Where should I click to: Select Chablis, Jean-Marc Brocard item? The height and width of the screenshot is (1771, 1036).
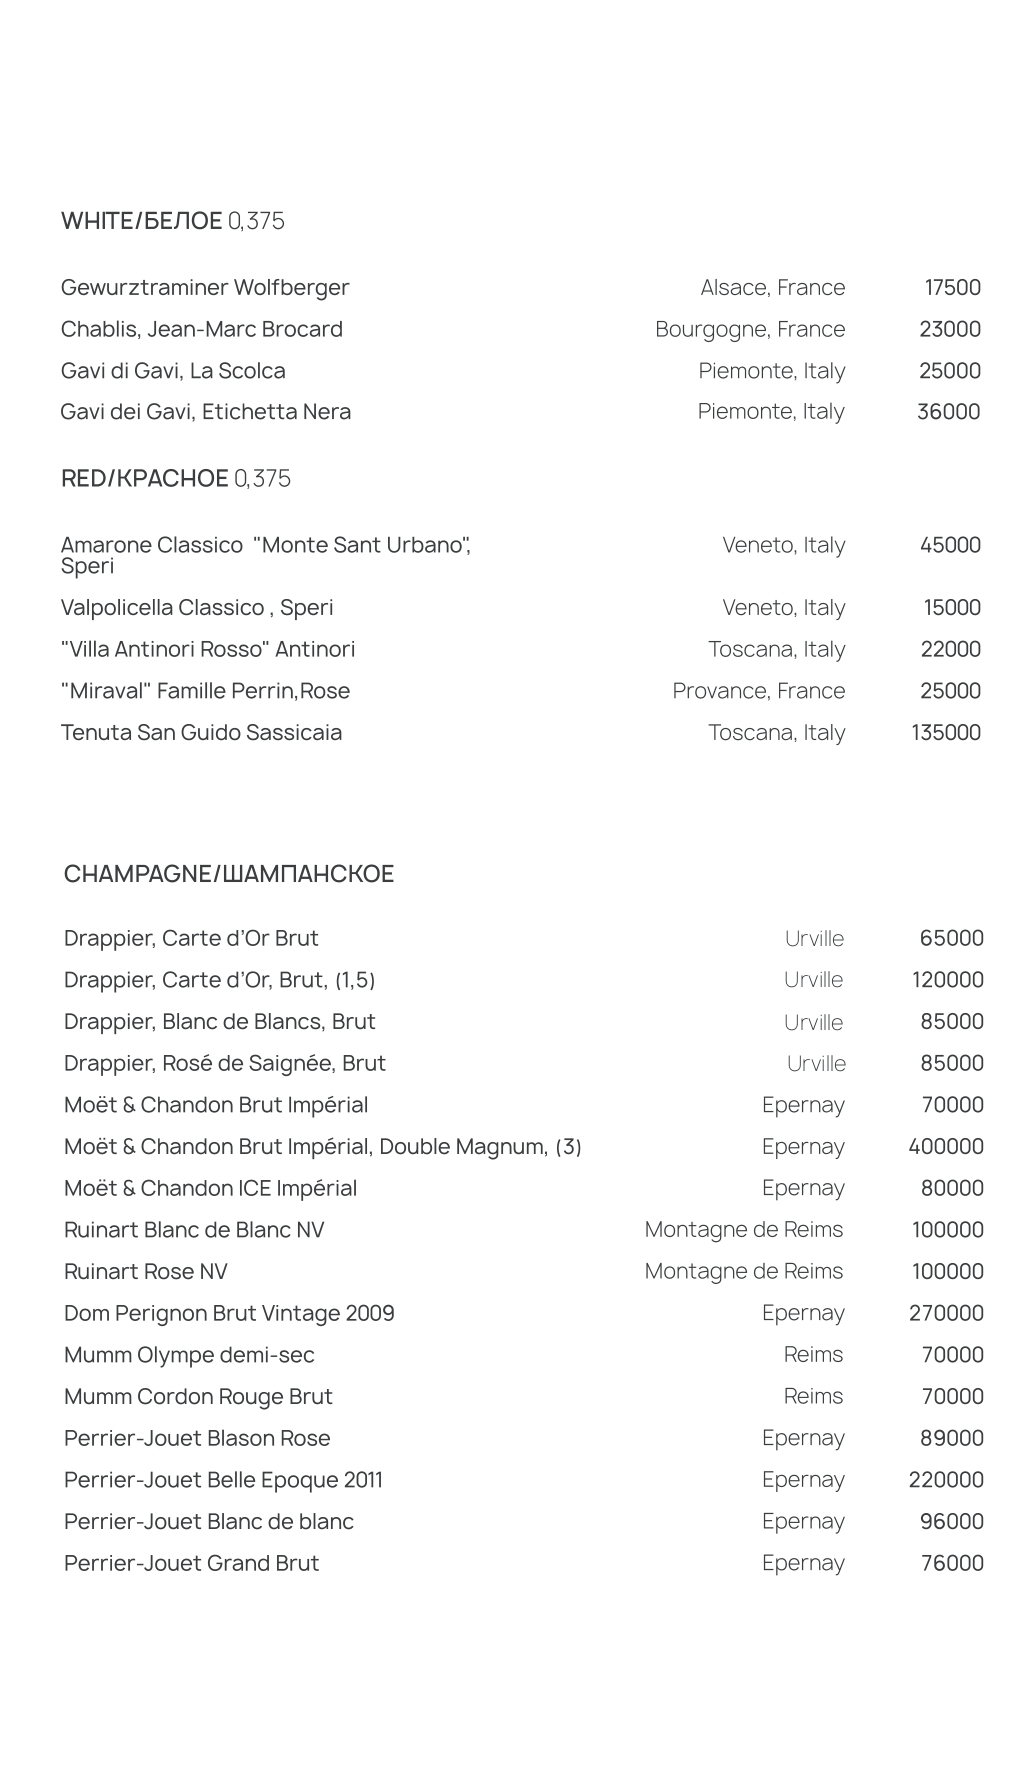click(202, 329)
